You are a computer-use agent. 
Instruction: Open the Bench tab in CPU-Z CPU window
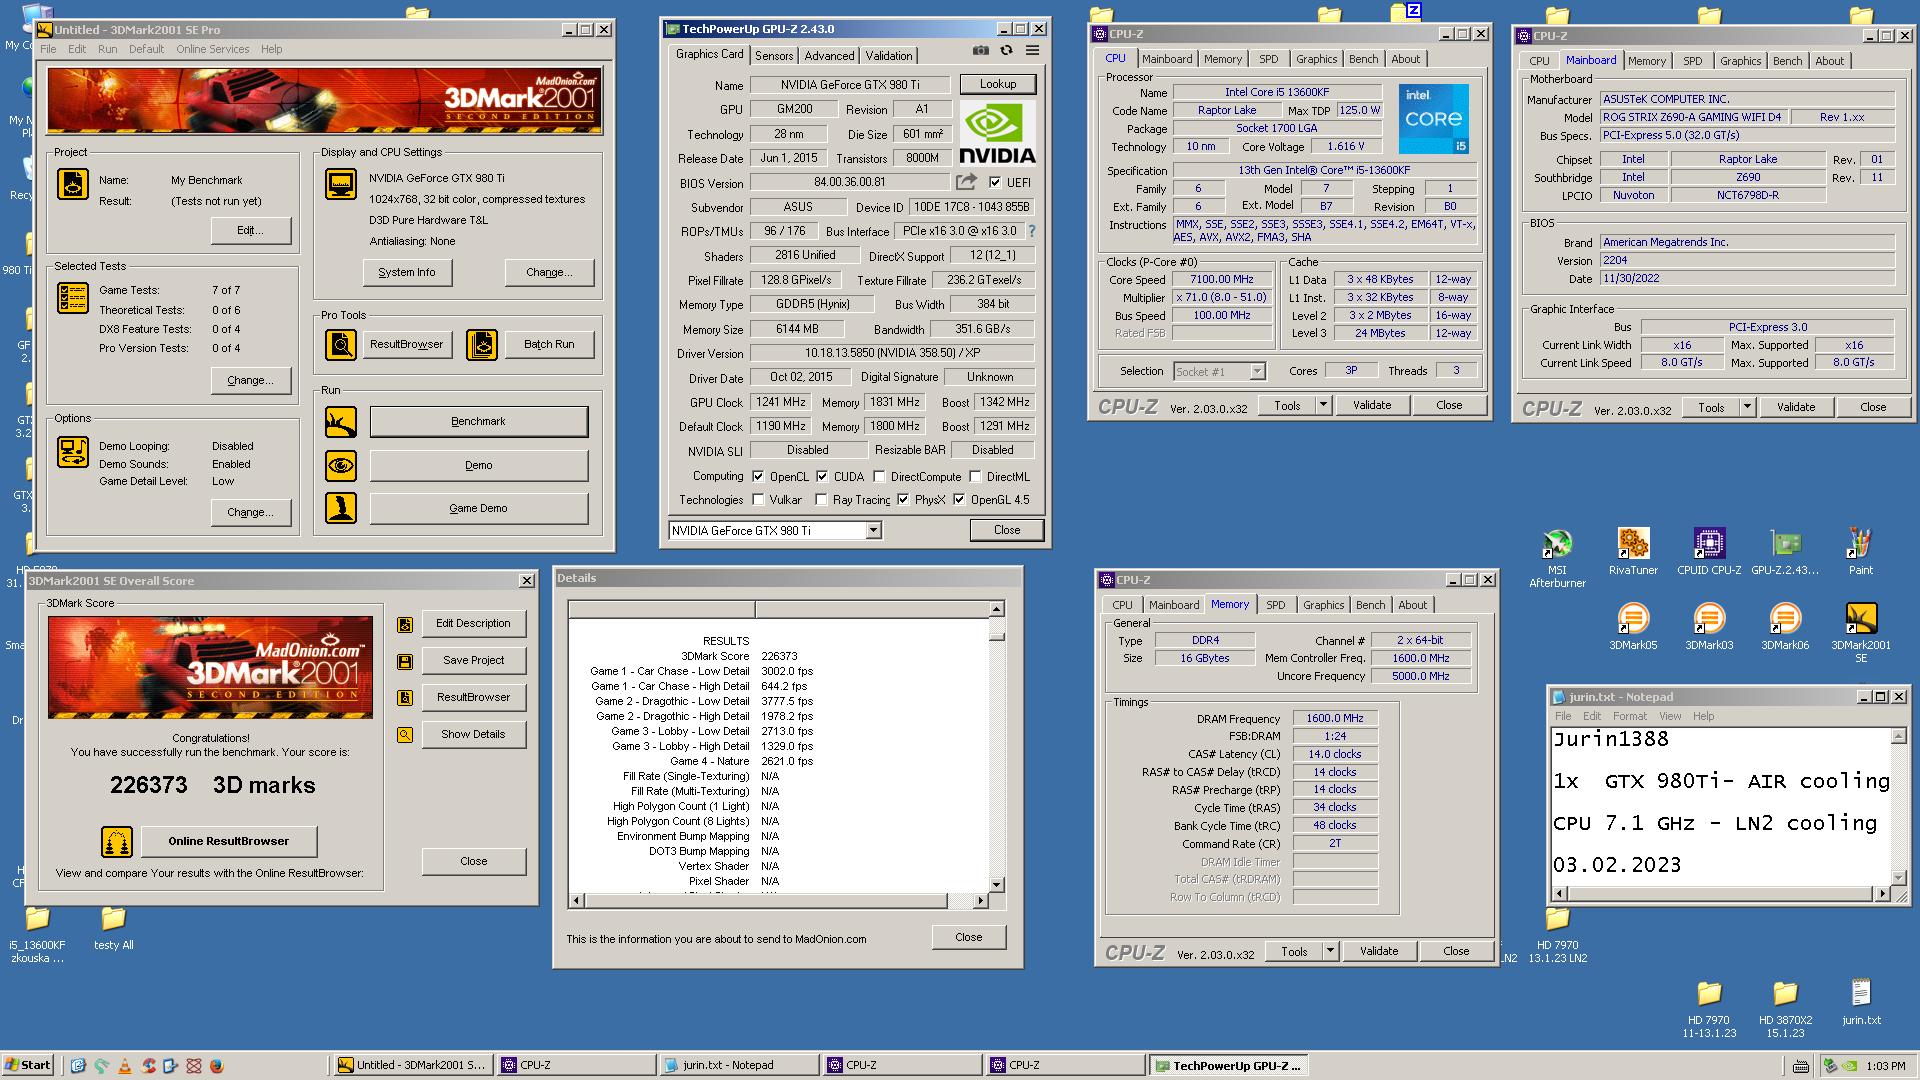[x=1363, y=59]
